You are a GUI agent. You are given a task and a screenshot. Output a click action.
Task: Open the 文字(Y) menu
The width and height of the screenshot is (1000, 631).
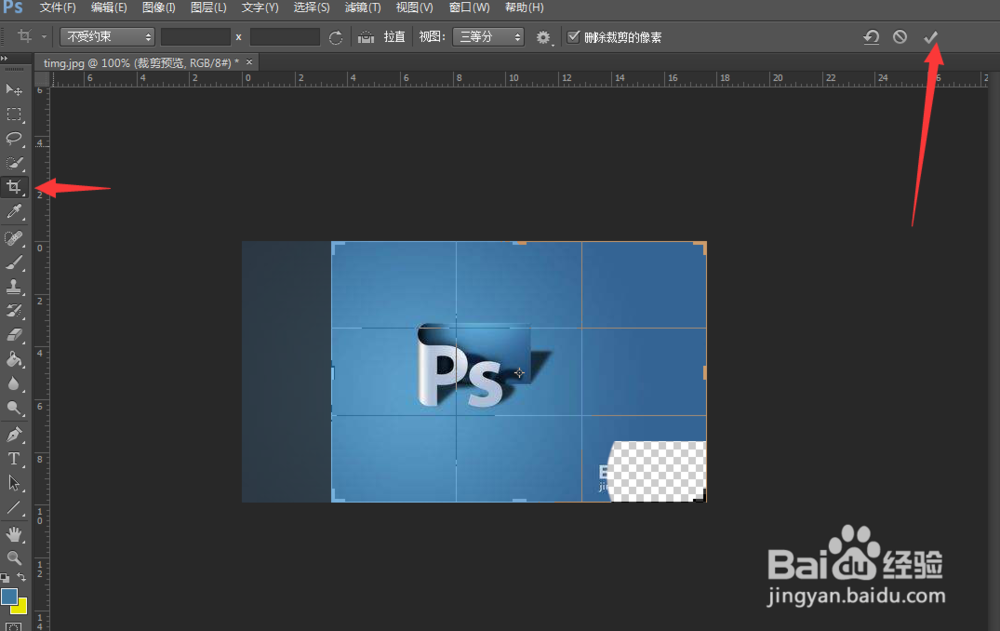(260, 8)
